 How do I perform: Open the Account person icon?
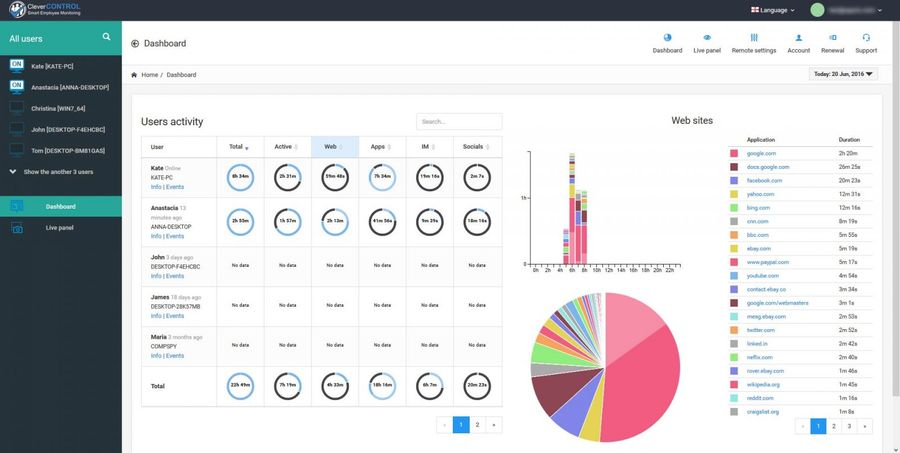tap(798, 37)
